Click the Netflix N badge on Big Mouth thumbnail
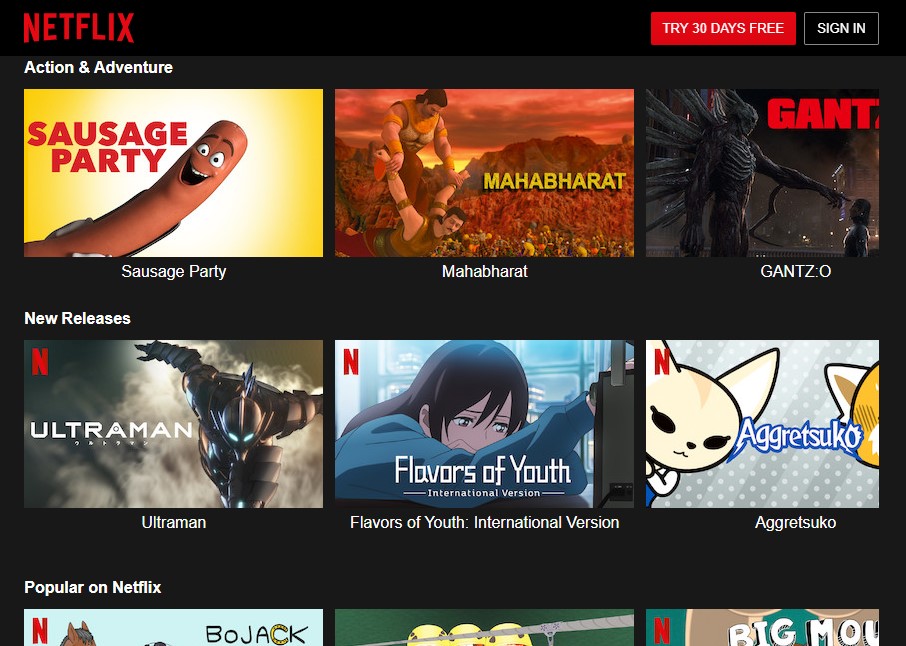Image resolution: width=906 pixels, height=646 pixels. 662,631
